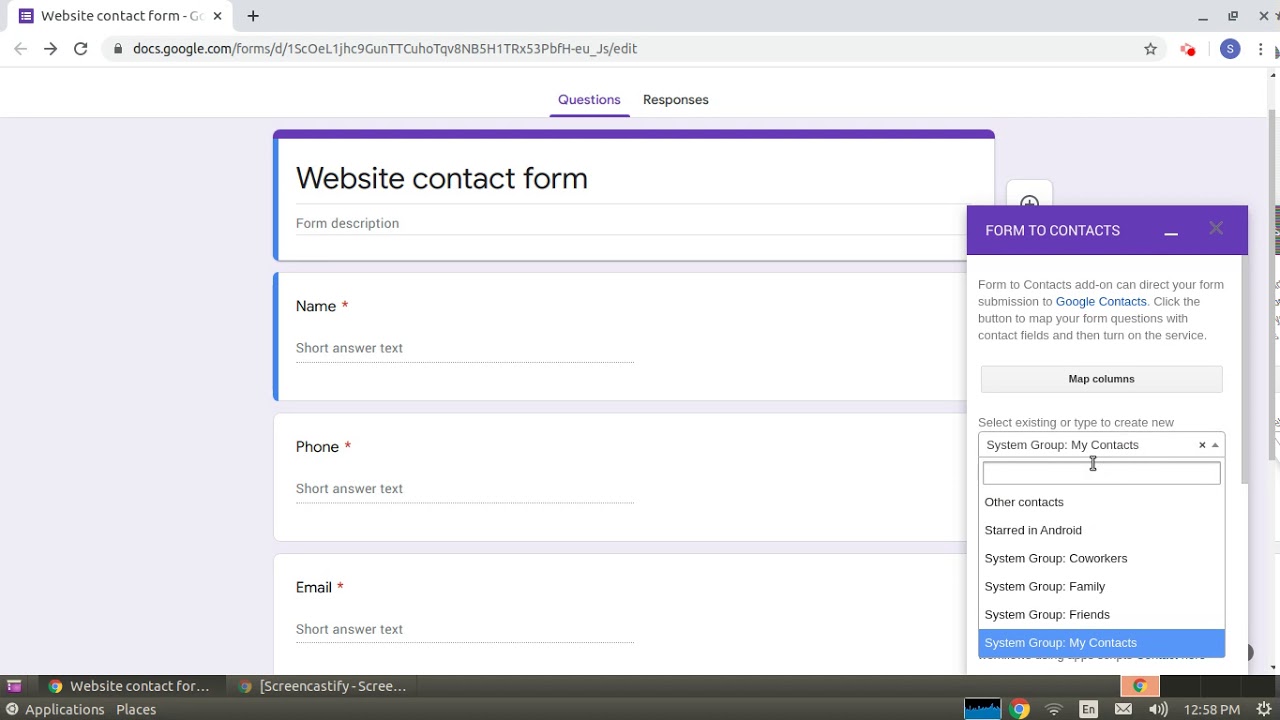The height and width of the screenshot is (720, 1280).
Task: Click the address bar lock icon
Action: pos(118,48)
